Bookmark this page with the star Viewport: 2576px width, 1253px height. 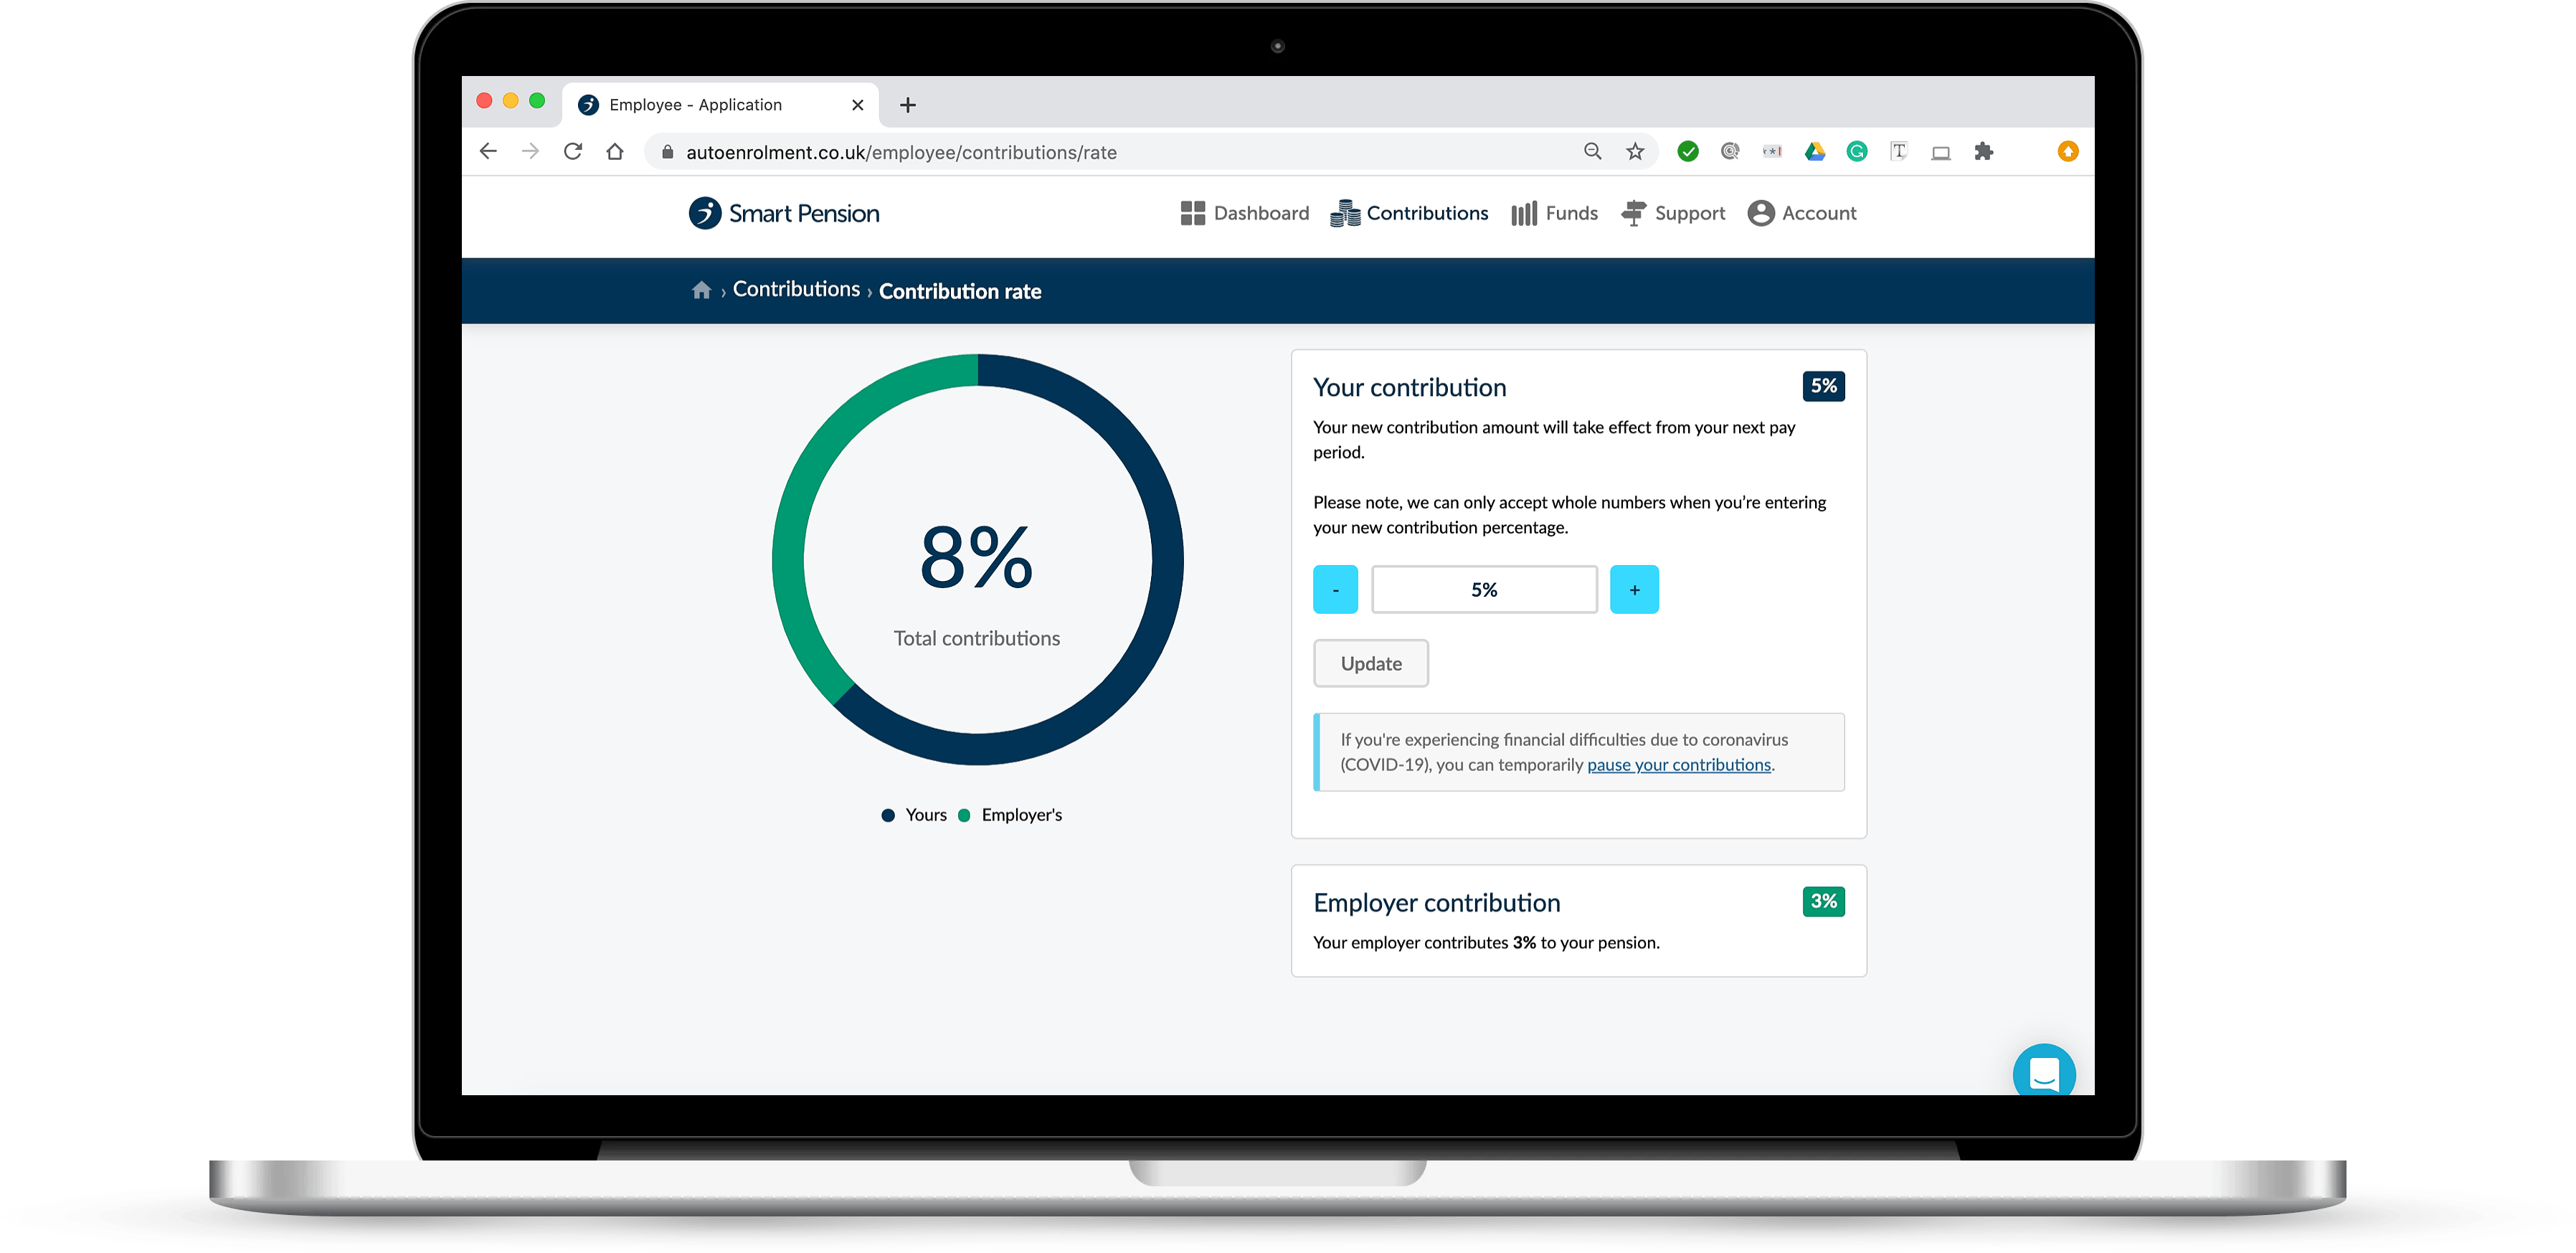click(1635, 151)
